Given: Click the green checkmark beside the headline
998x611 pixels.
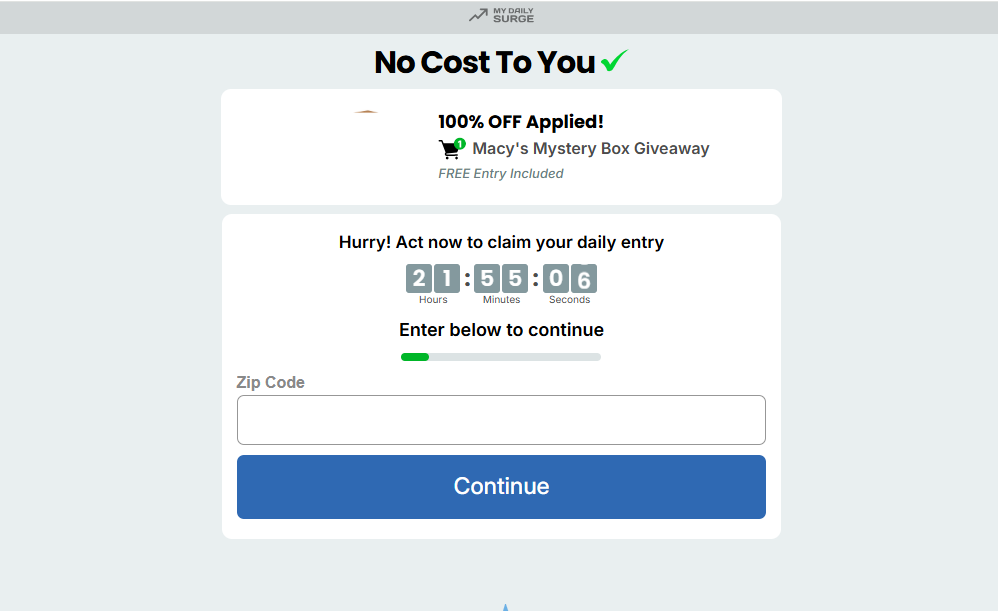Looking at the screenshot, I should point(614,62).
